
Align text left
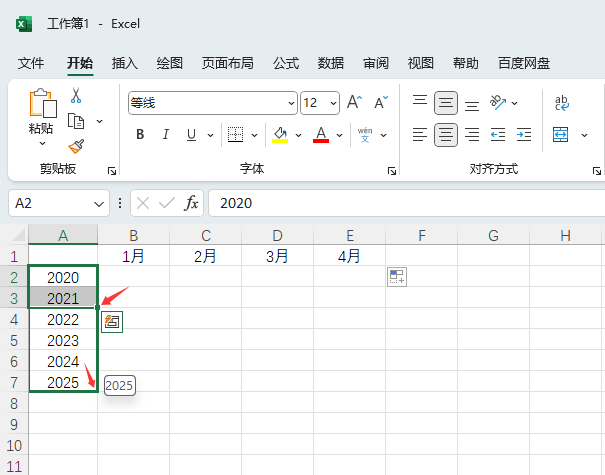pos(420,135)
